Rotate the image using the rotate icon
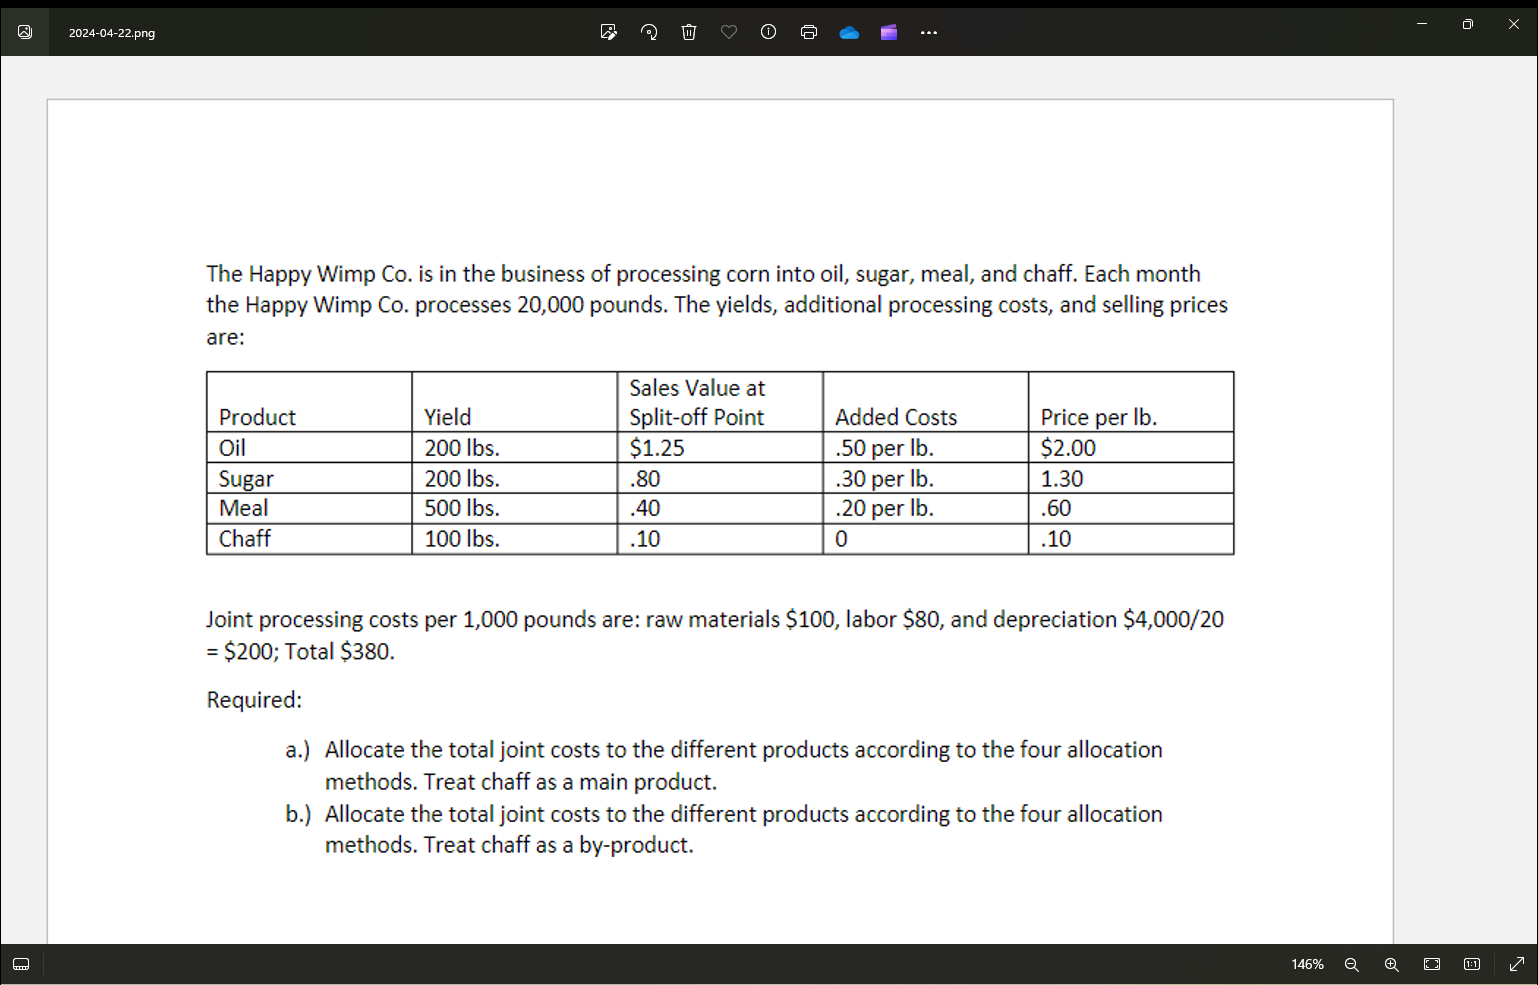This screenshot has height=985, width=1538. point(649,32)
